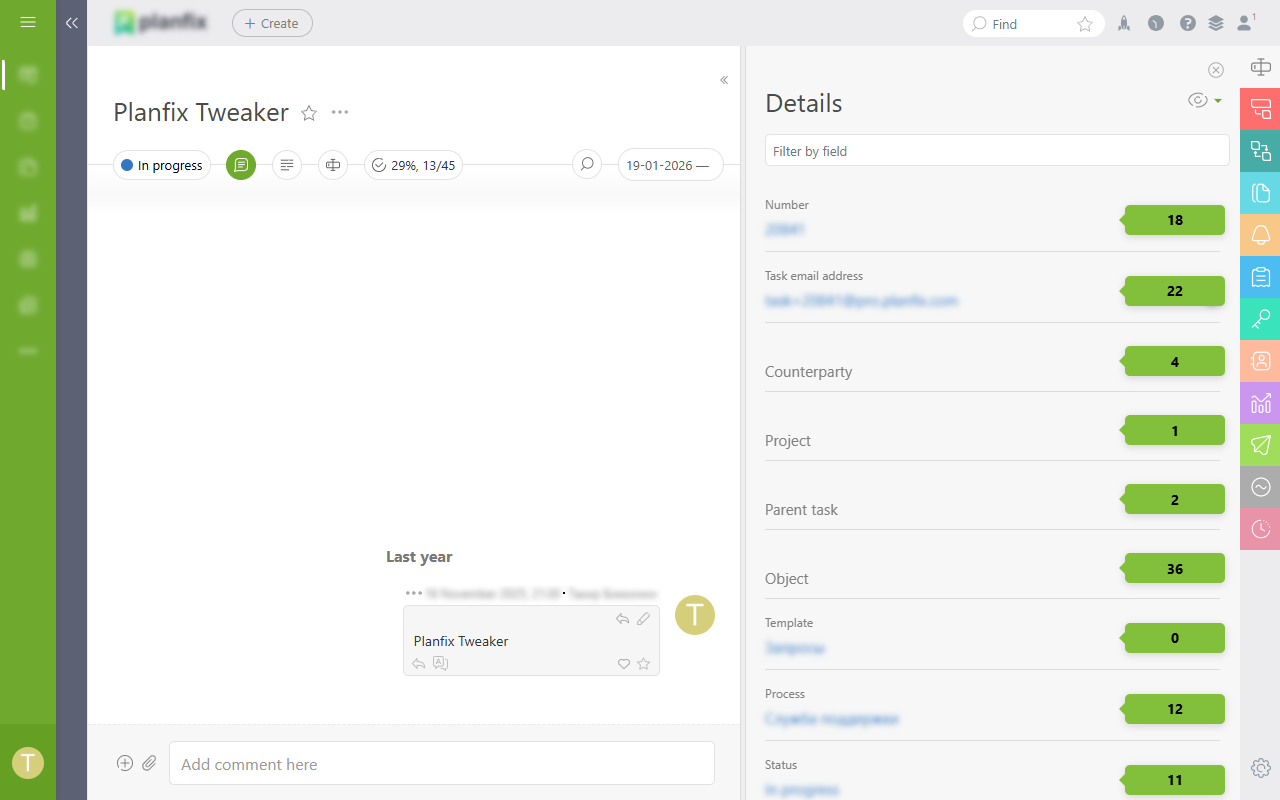Click the green badge labeled 1

[1172, 430]
